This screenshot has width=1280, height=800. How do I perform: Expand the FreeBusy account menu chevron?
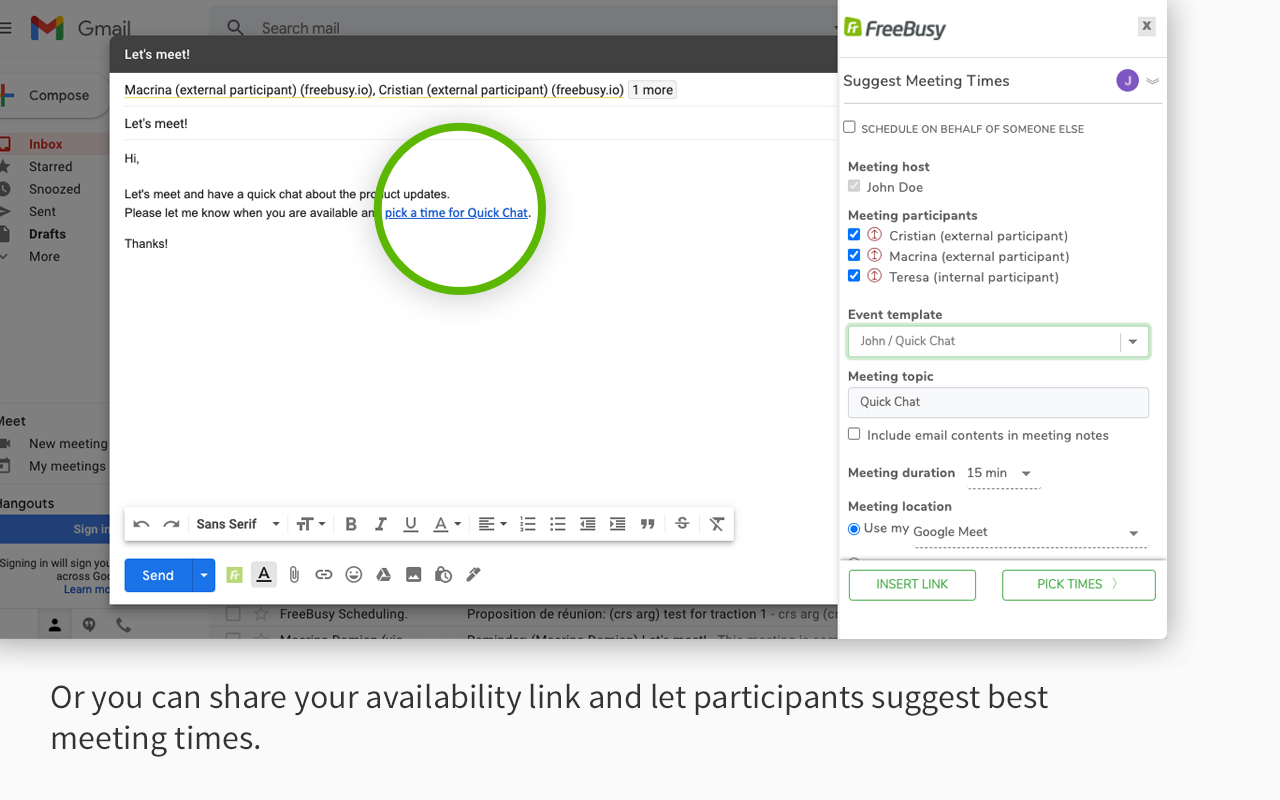coord(1153,81)
